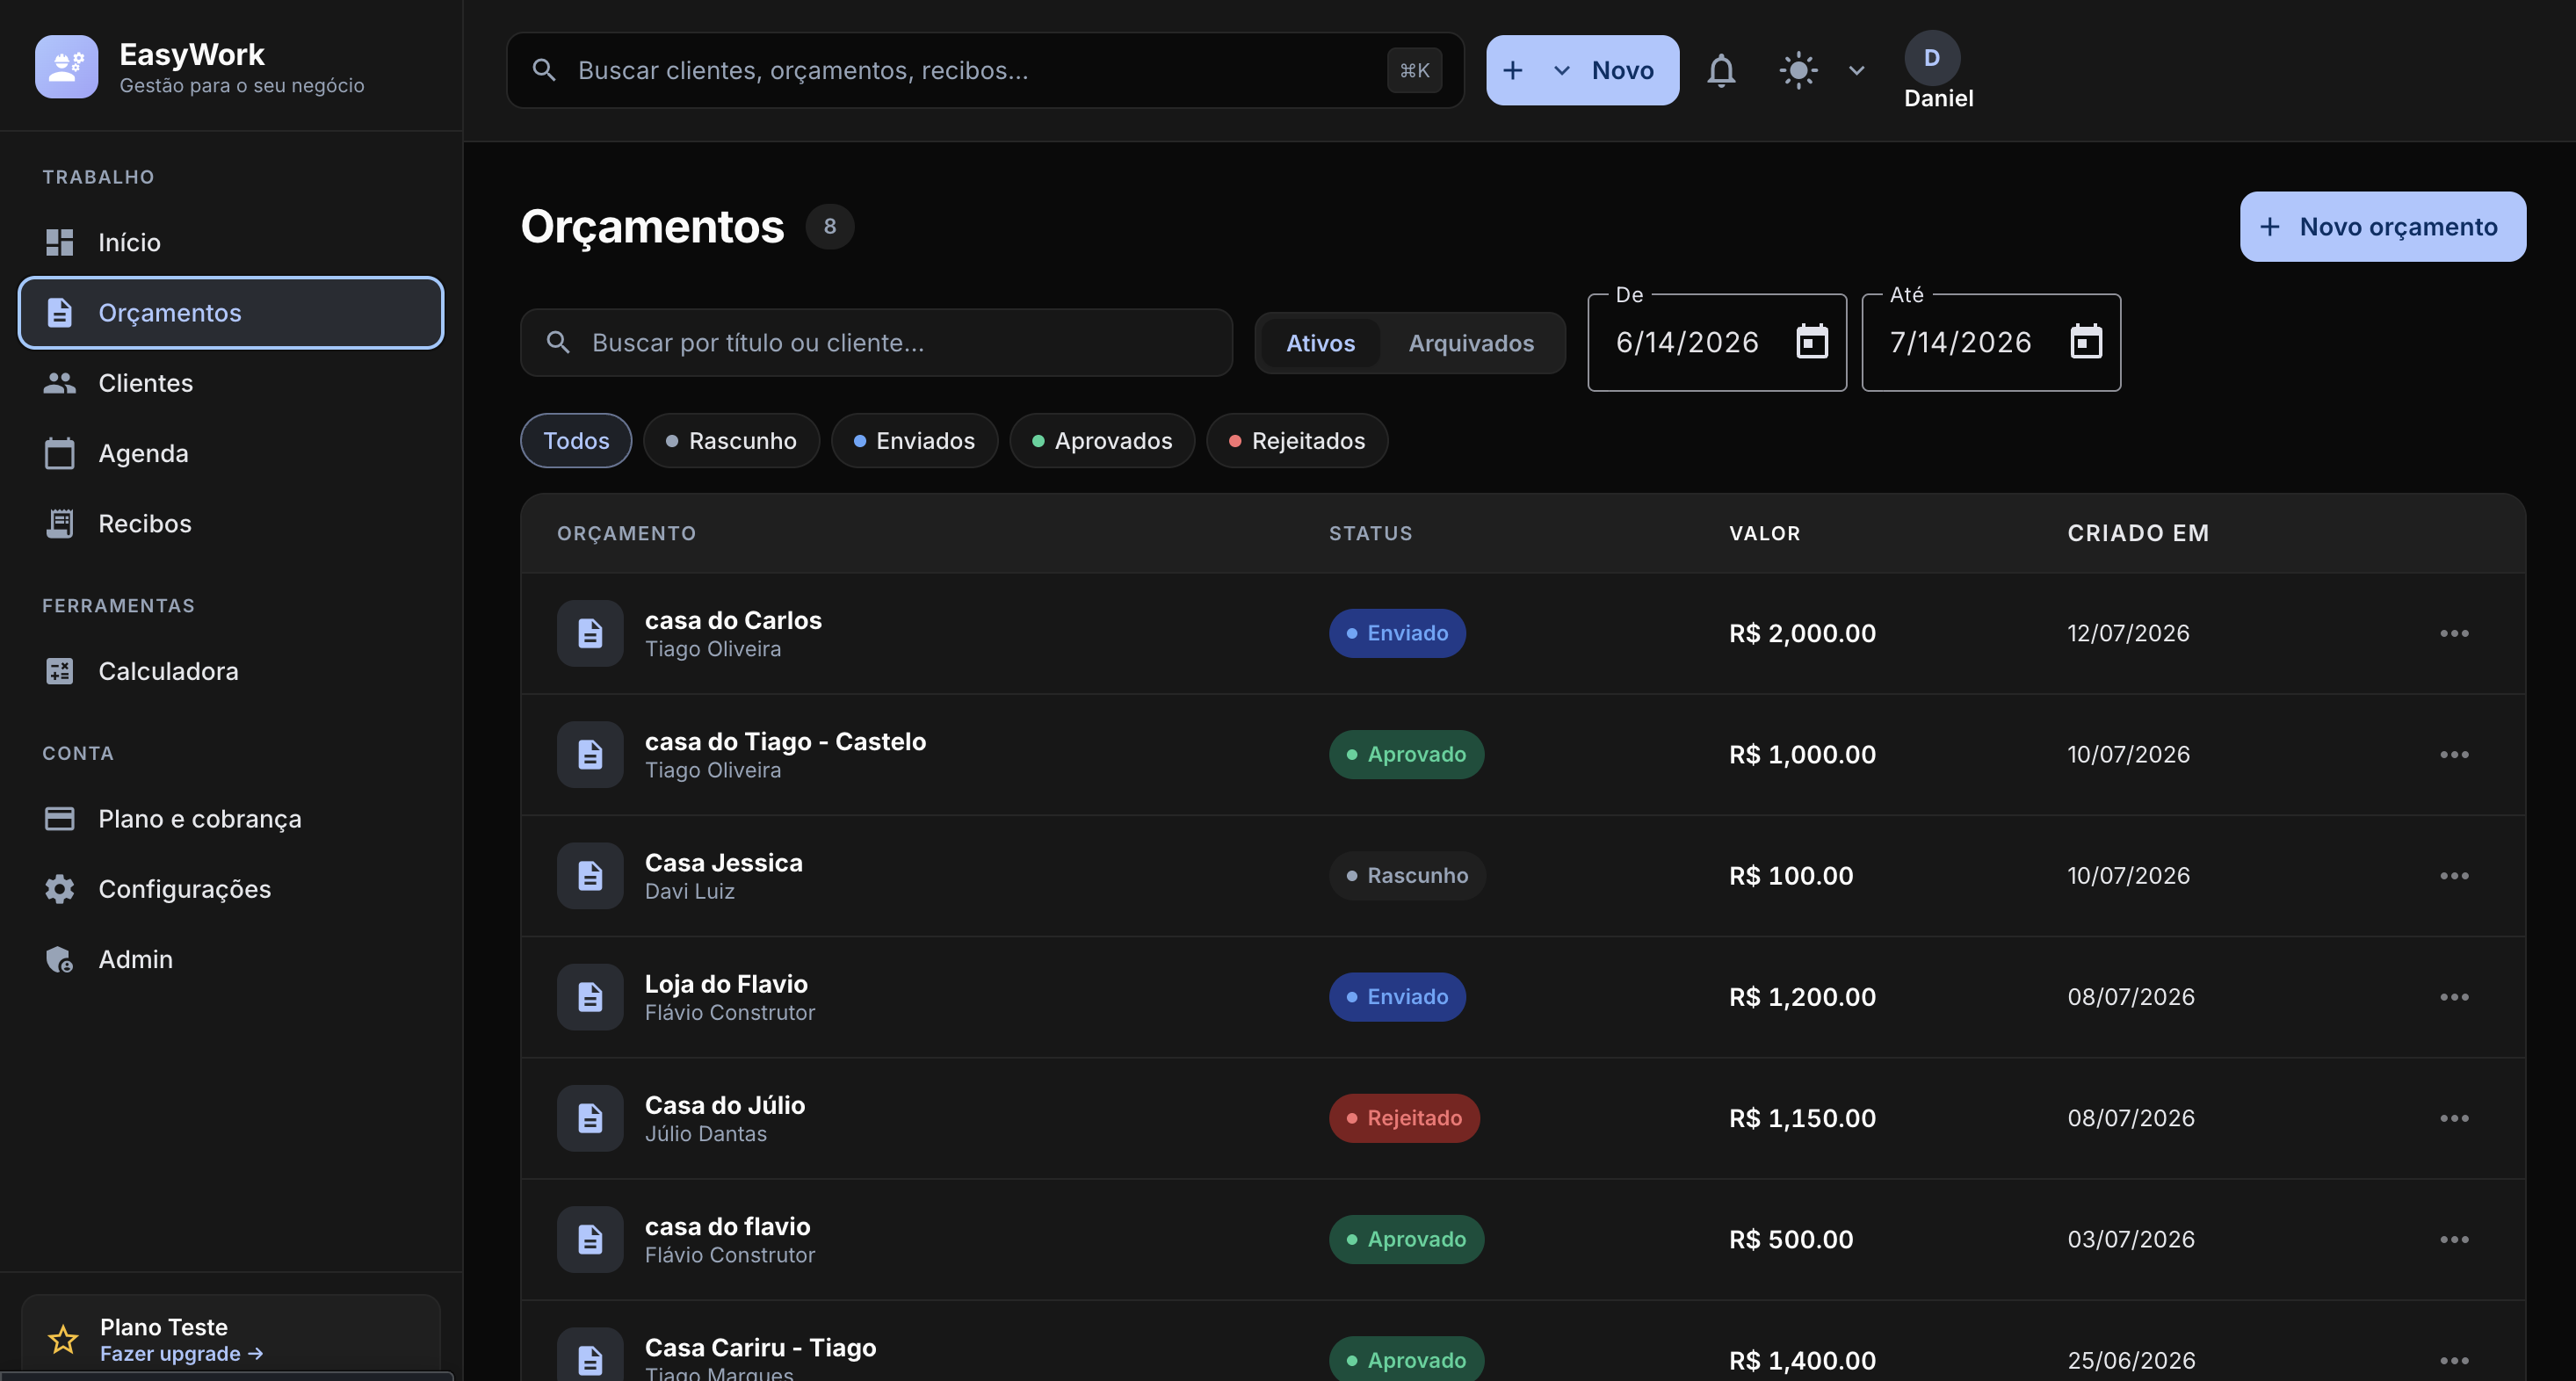Click the ORÇAMENTO column header
The width and height of the screenshot is (2576, 1381).
pyautogui.click(x=626, y=533)
